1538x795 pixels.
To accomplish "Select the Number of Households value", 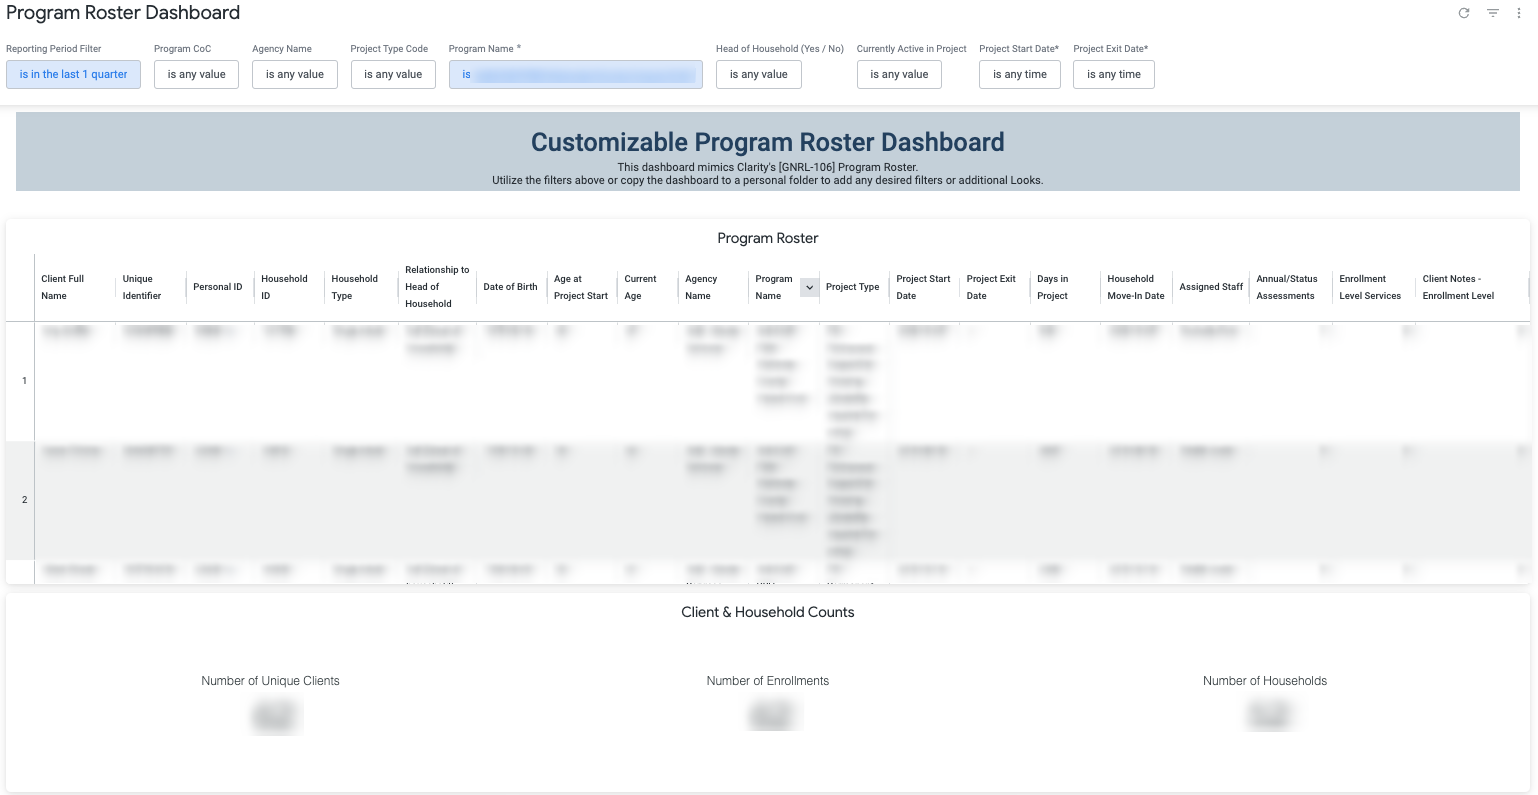I will (1270, 714).
